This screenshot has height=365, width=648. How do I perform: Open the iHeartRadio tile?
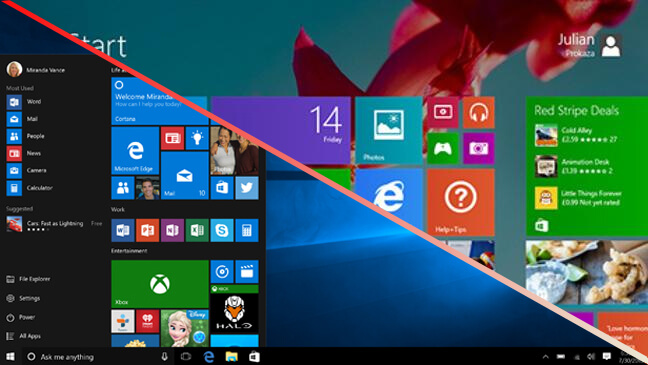point(148,321)
